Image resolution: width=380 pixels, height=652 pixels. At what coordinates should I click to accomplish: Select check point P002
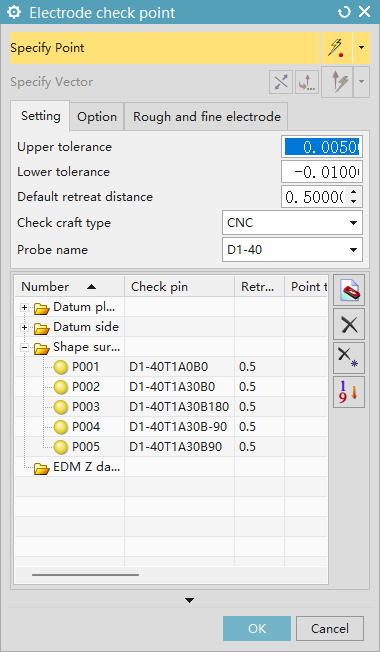click(x=77, y=387)
